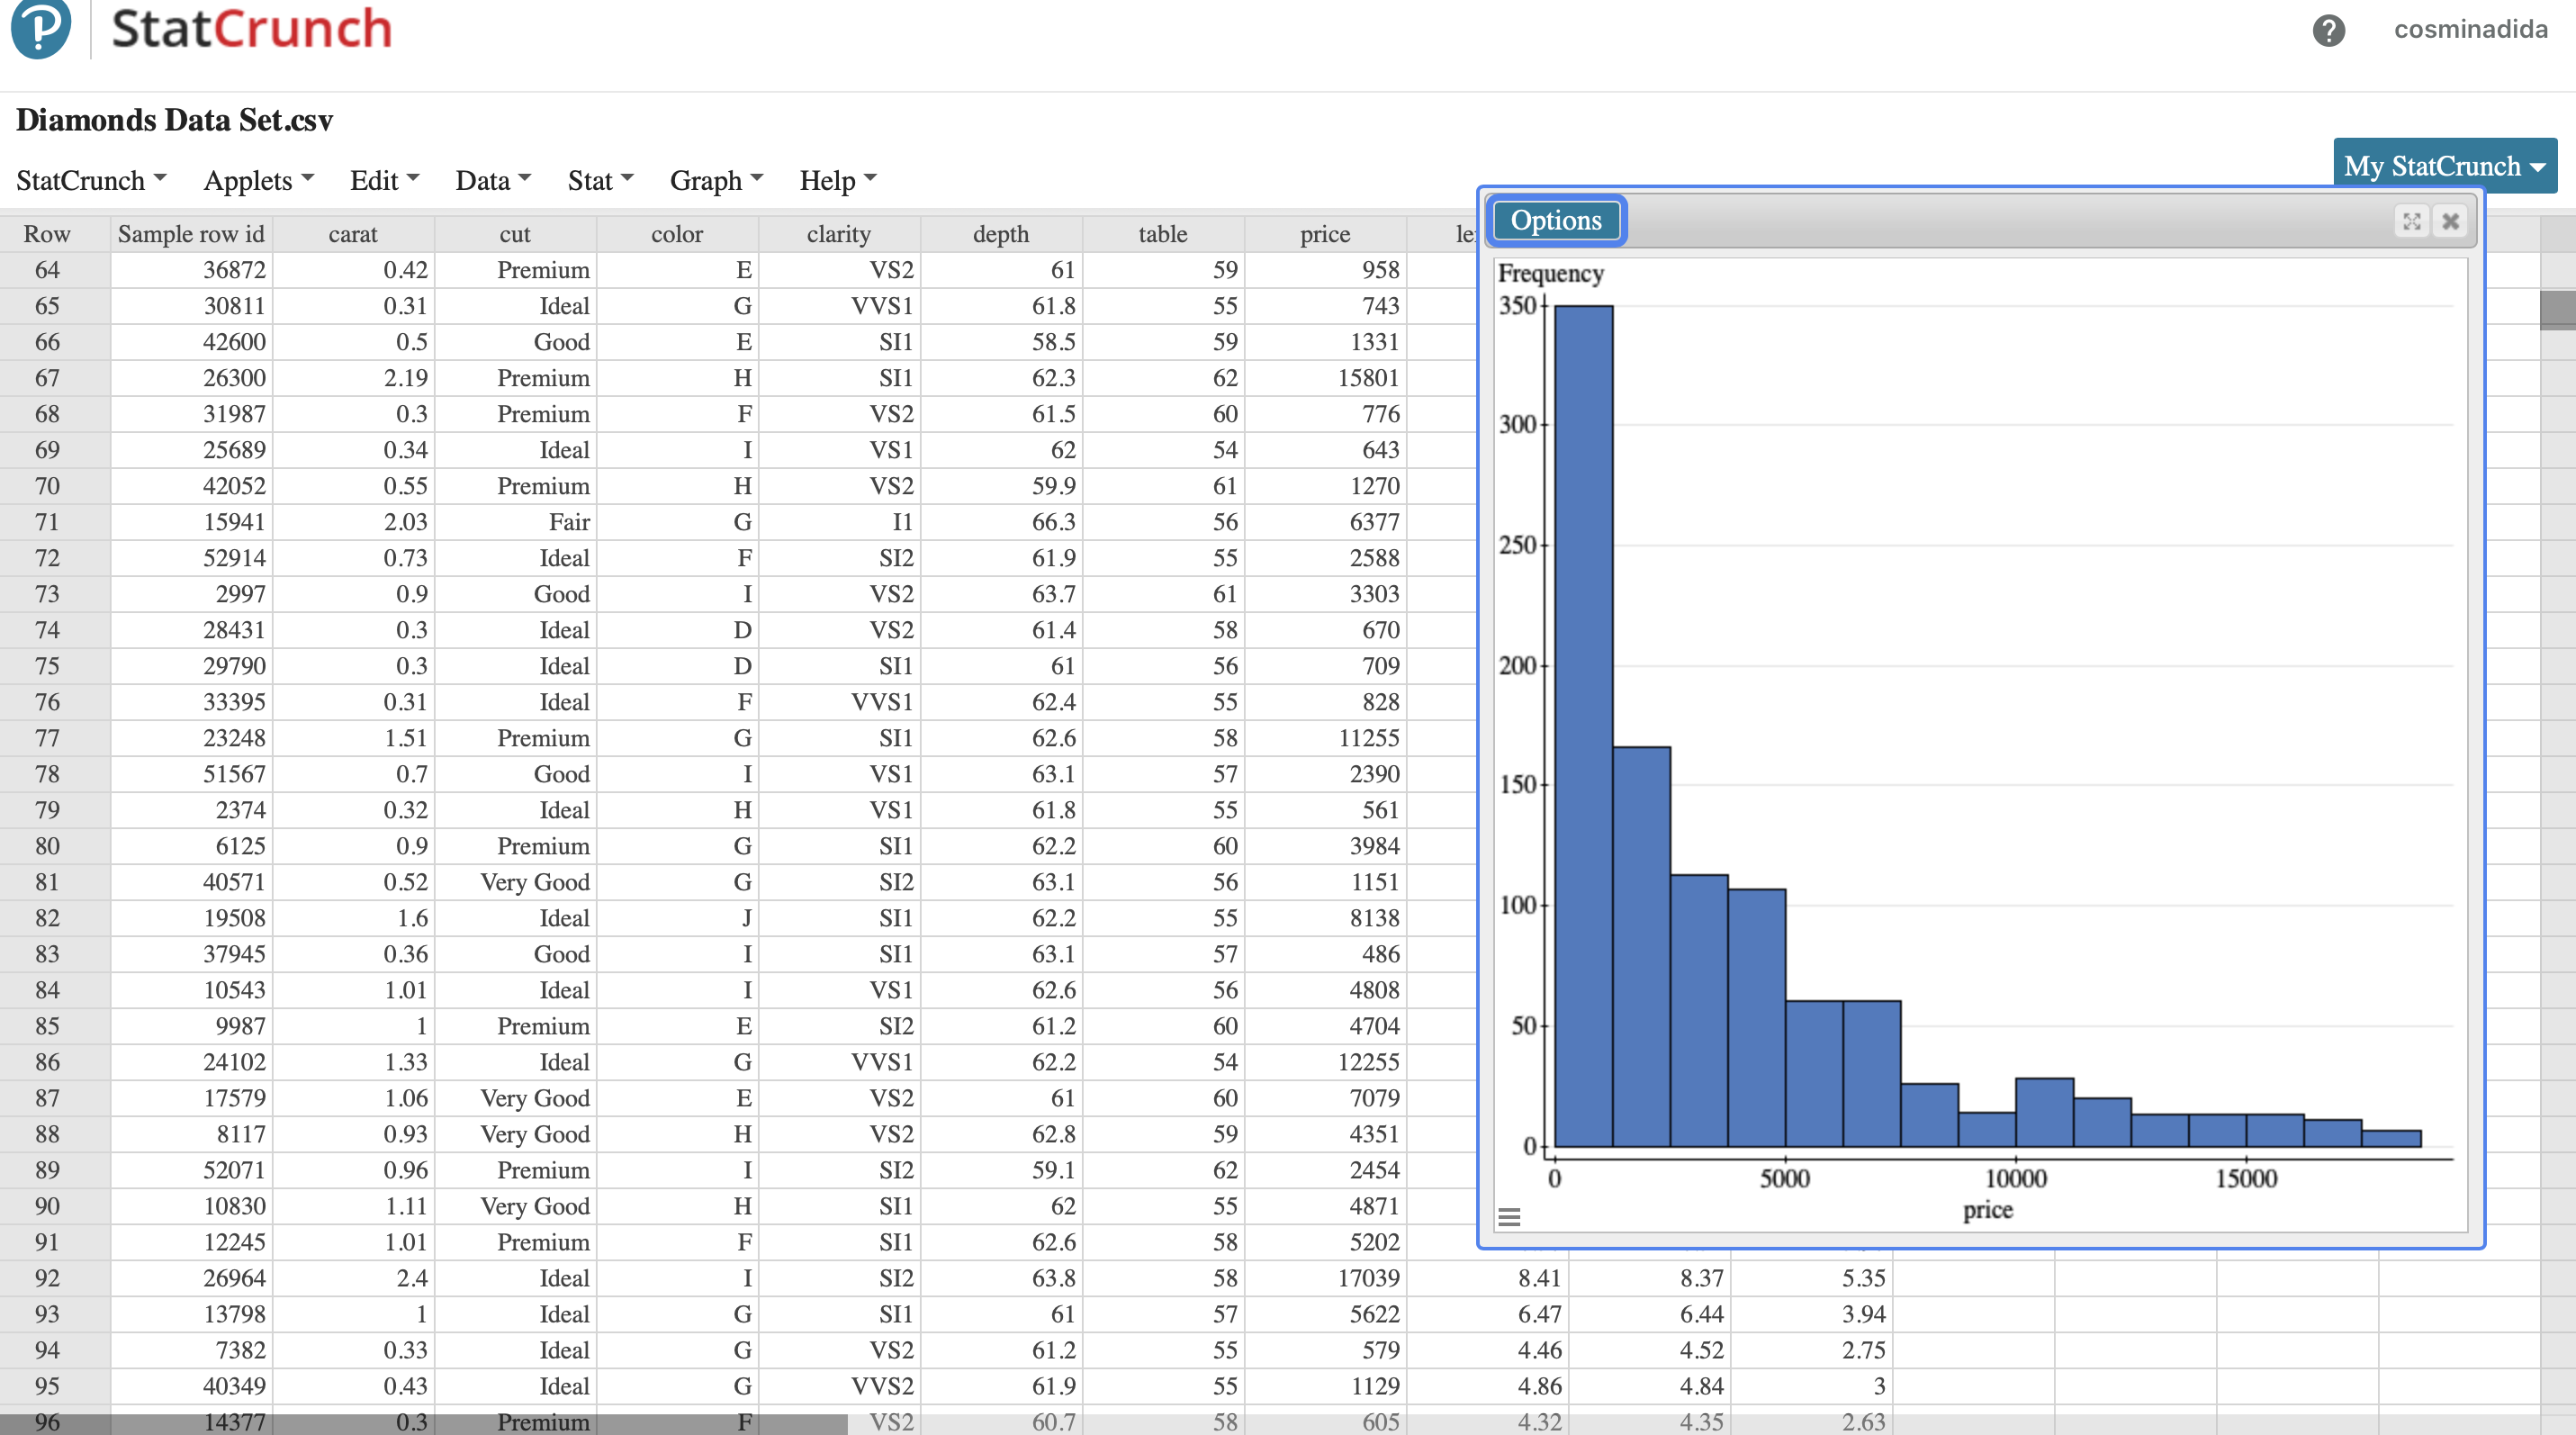Click the vertical scrollbar thumb
The height and width of the screenshot is (1435, 2576).
click(x=2557, y=309)
